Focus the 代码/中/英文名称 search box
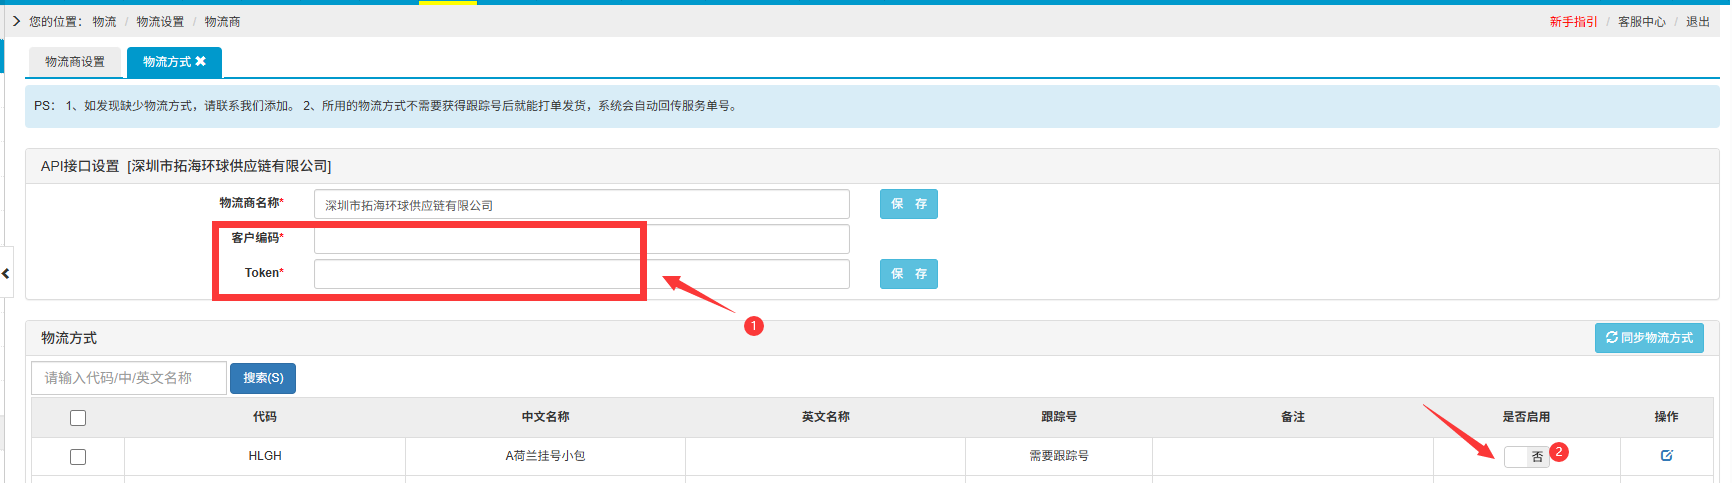This screenshot has height=483, width=1732. coord(129,378)
